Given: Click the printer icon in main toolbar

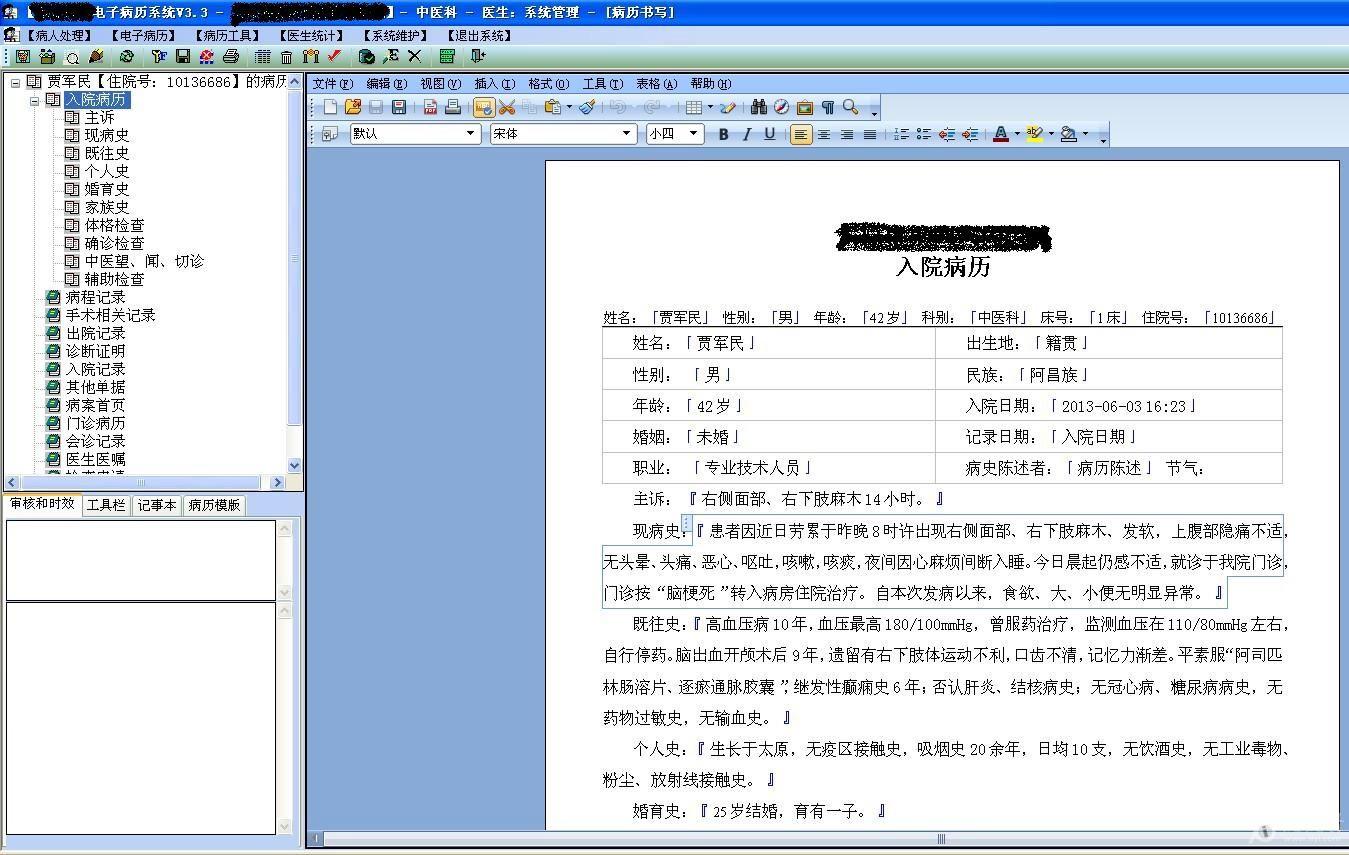Looking at the screenshot, I should (x=231, y=56).
